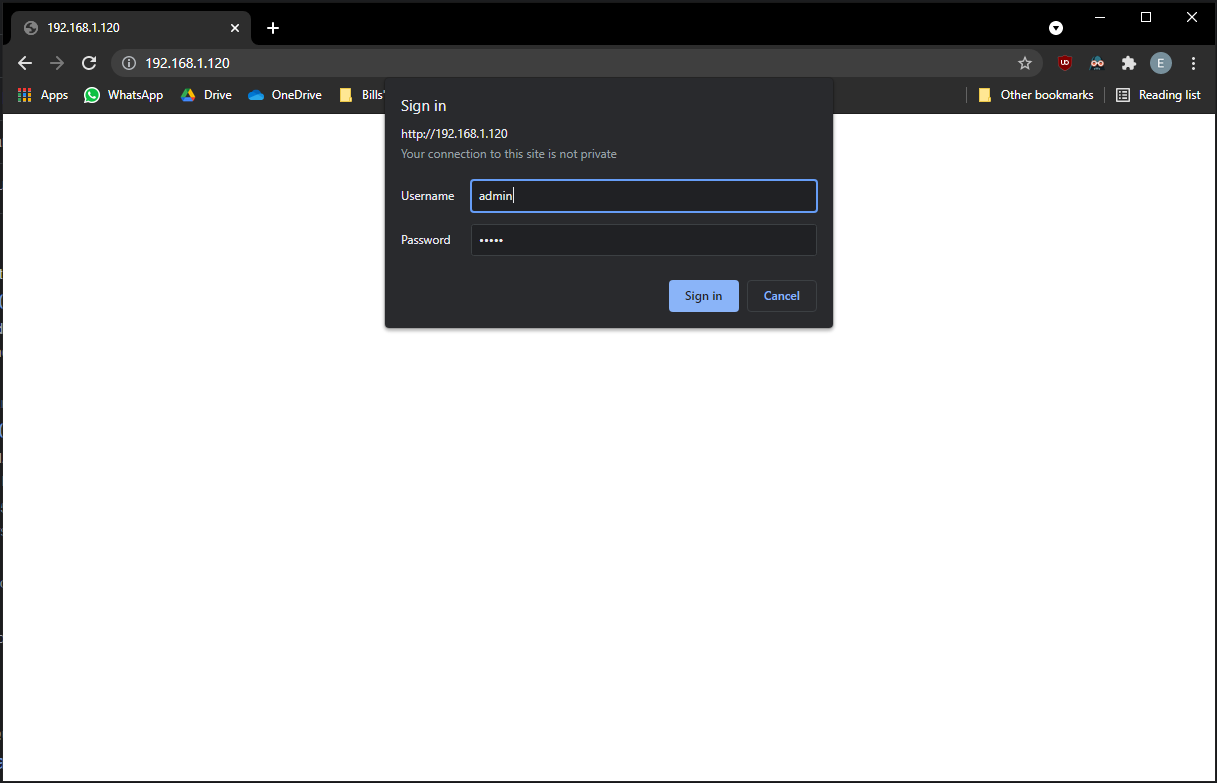The image size is (1217, 783).
Task: Open the uBlock Origin extension
Action: (x=1065, y=63)
